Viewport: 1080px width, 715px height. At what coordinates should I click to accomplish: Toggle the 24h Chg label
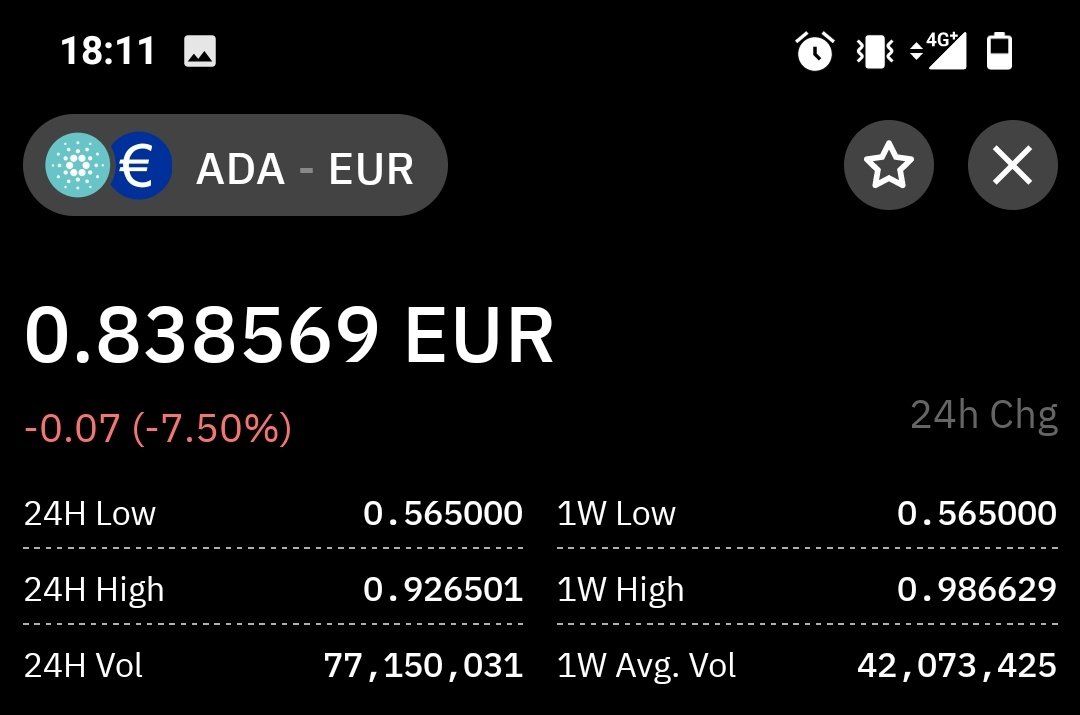click(984, 416)
